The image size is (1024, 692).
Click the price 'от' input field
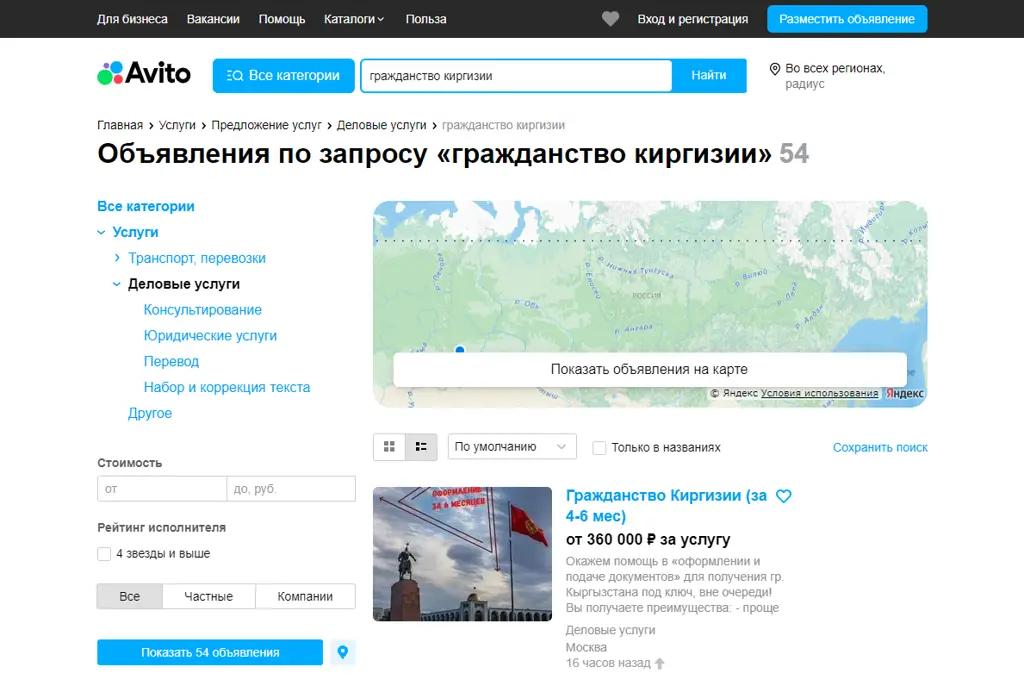tap(161, 489)
